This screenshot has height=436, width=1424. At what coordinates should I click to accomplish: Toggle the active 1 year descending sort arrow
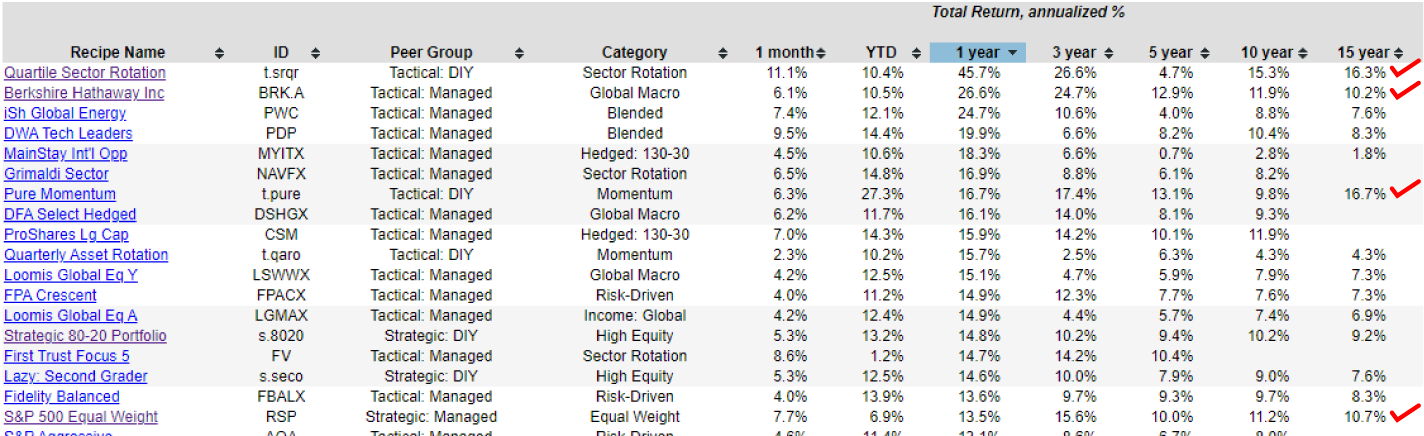click(x=1013, y=53)
